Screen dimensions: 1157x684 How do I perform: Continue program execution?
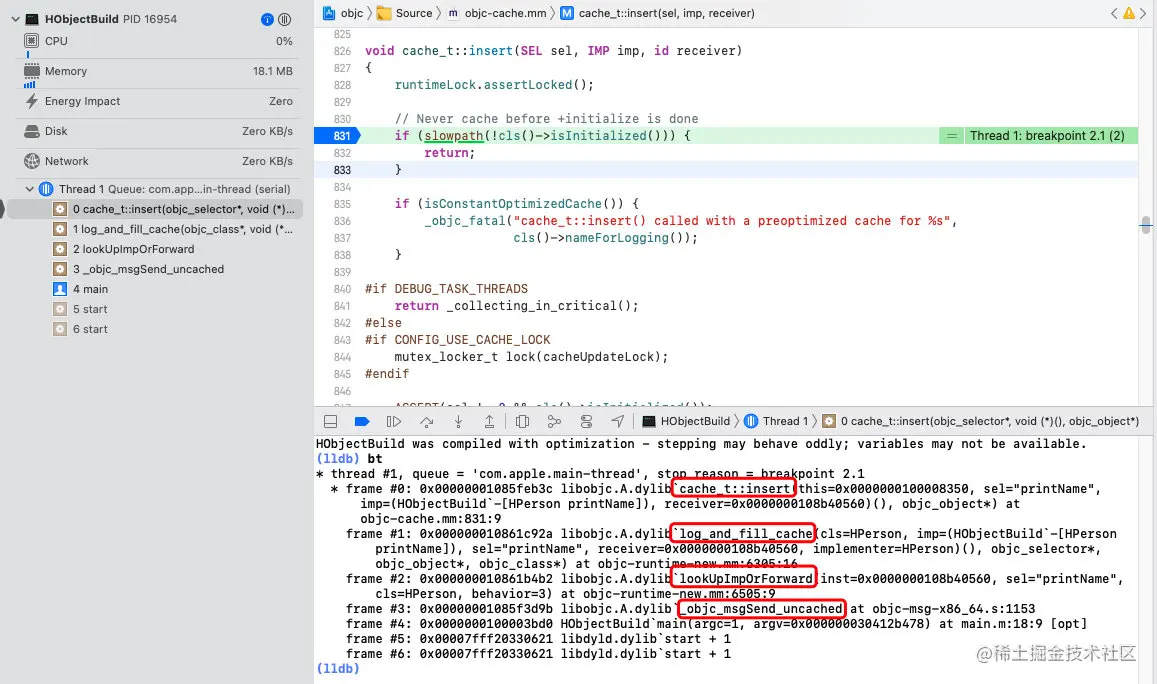point(394,421)
